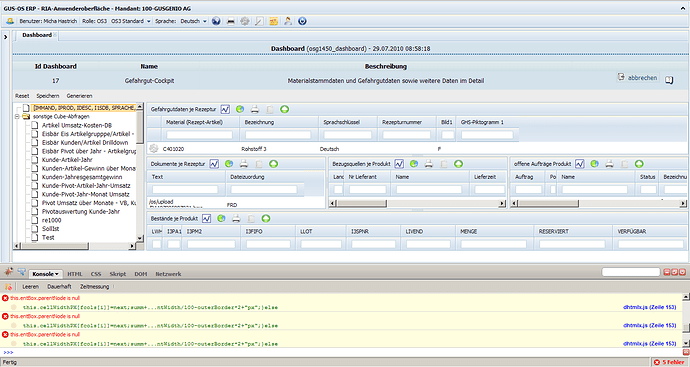The height and width of the screenshot is (367, 690).
Task: Click the blue round arrow icon in the top toolbar
Action: (x=302, y=21)
